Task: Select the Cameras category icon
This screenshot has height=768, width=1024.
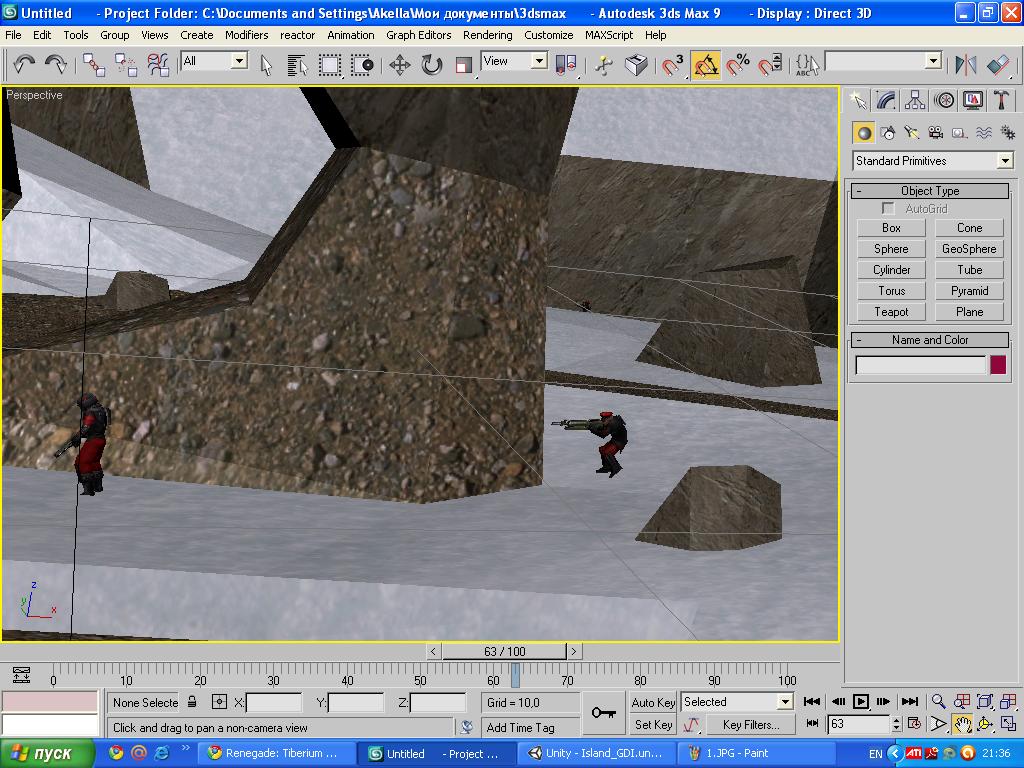Action: (936, 133)
